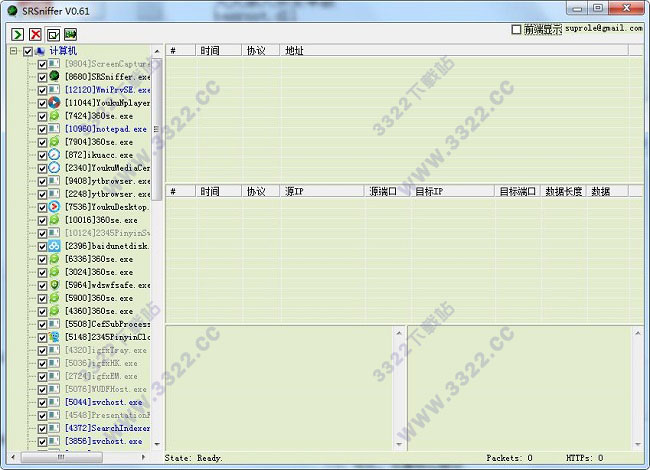
Task: Collapse the 计算机 tree node
Action: (x=14, y=51)
